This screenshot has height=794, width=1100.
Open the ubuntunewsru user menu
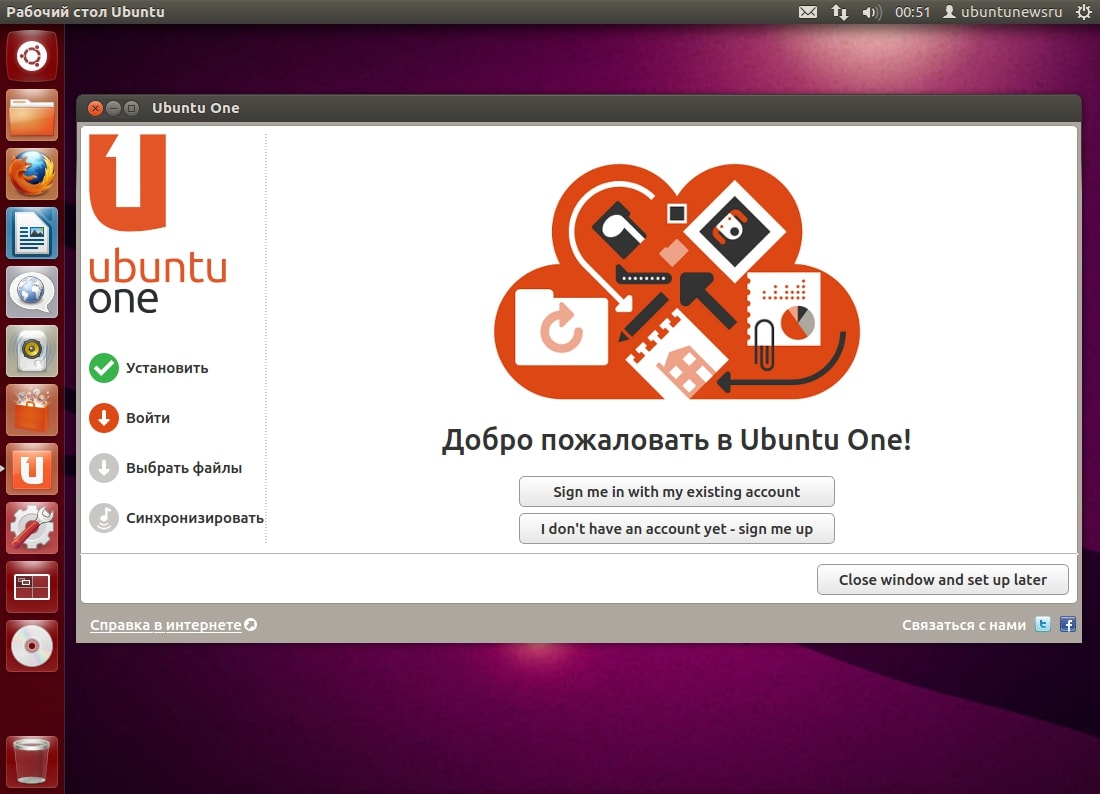coord(1002,12)
